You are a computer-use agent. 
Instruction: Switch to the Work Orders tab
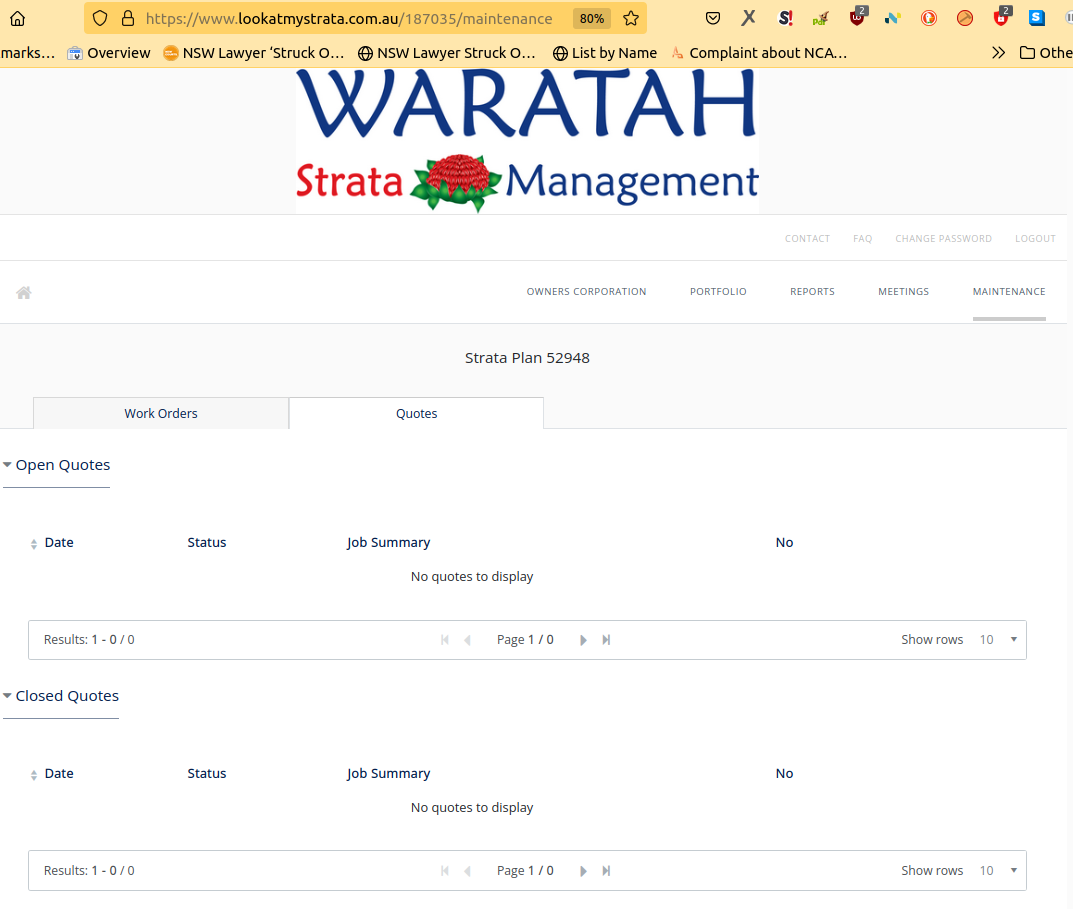[x=161, y=413]
